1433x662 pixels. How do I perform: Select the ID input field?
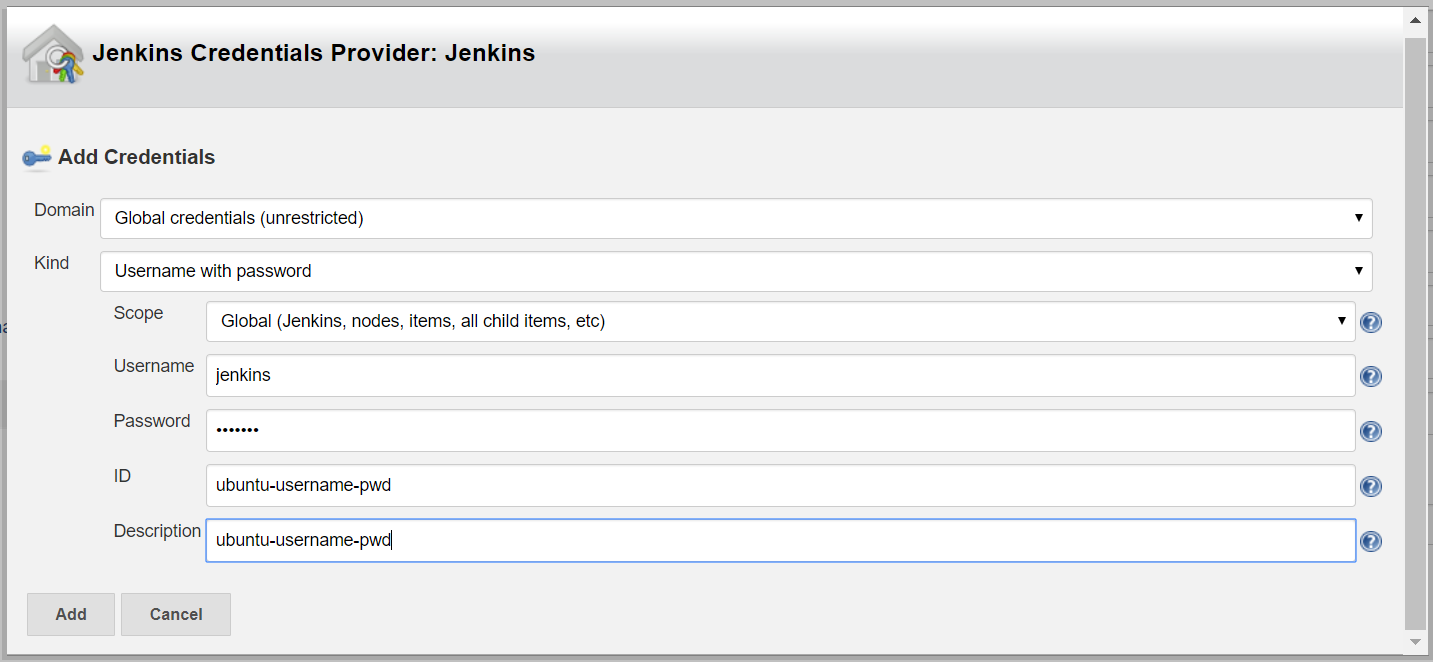coord(780,486)
